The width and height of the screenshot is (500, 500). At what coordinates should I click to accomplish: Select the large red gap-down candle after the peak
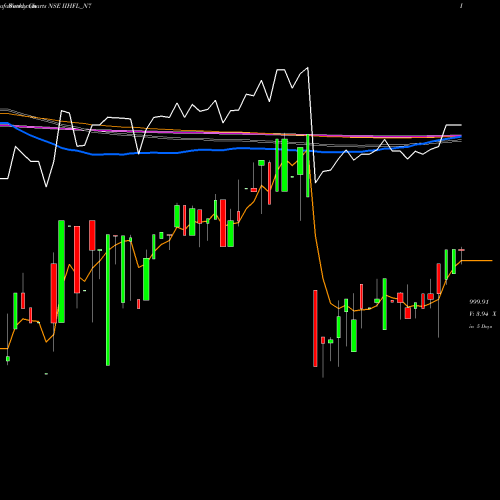315,328
